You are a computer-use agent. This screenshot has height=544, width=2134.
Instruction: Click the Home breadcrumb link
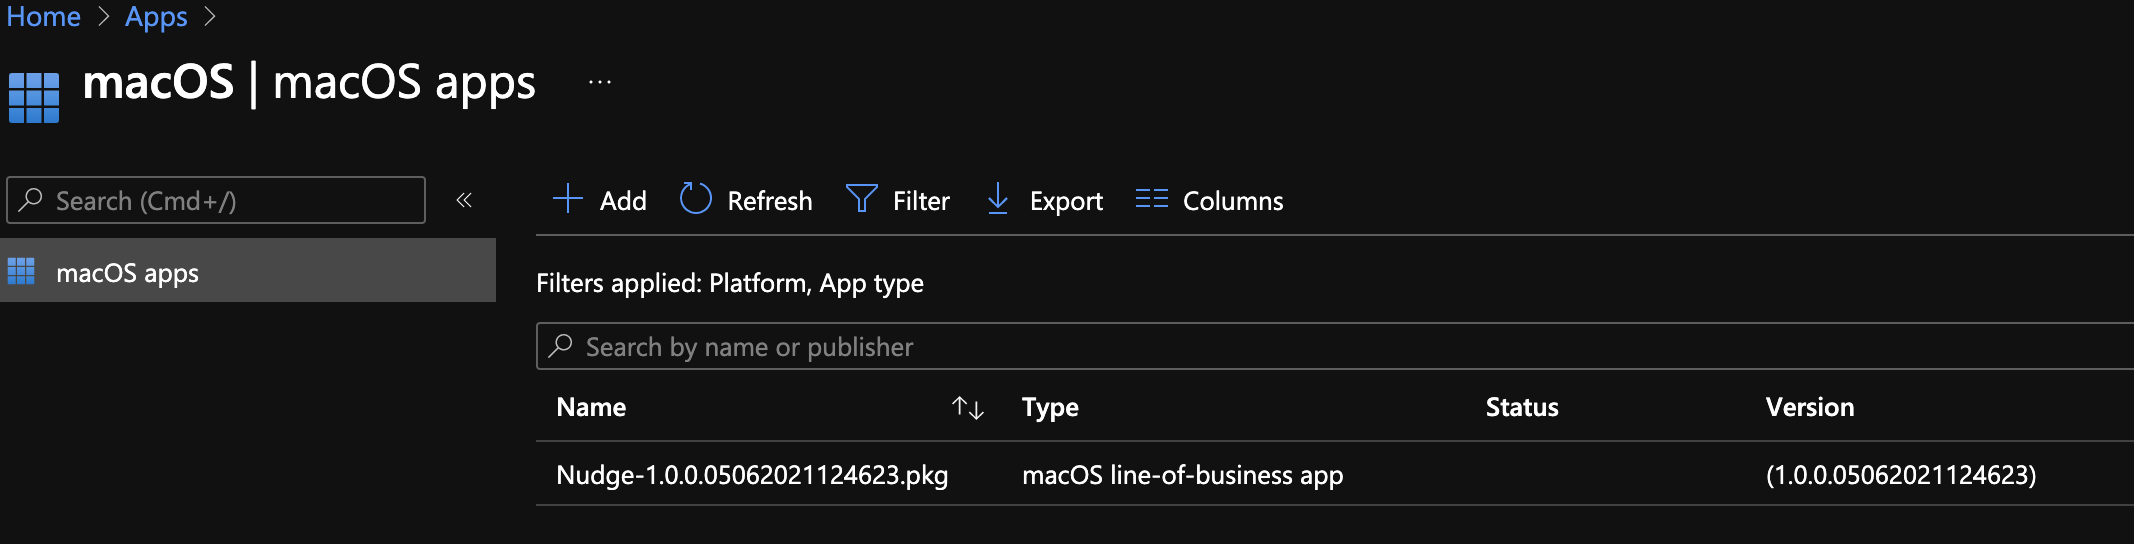click(x=43, y=17)
